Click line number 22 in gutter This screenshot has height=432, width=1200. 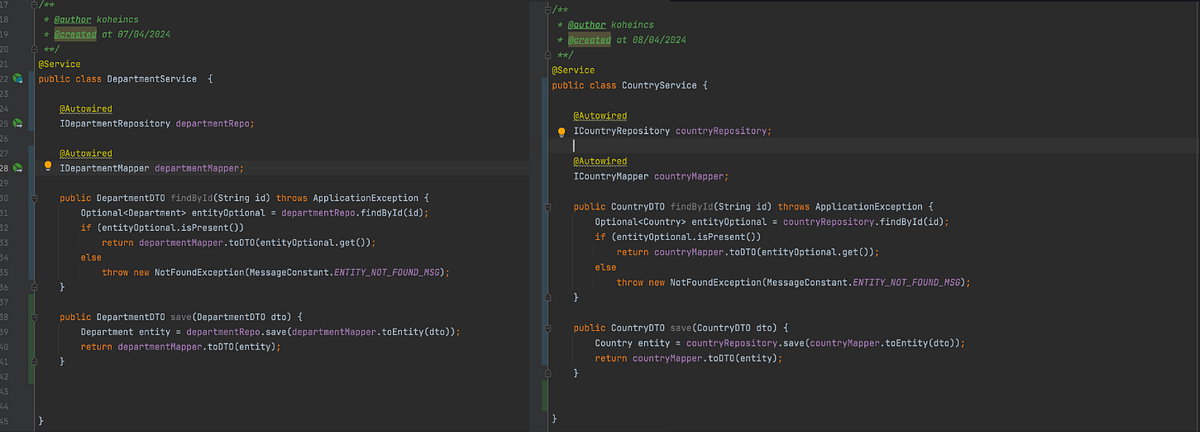tap(6, 78)
